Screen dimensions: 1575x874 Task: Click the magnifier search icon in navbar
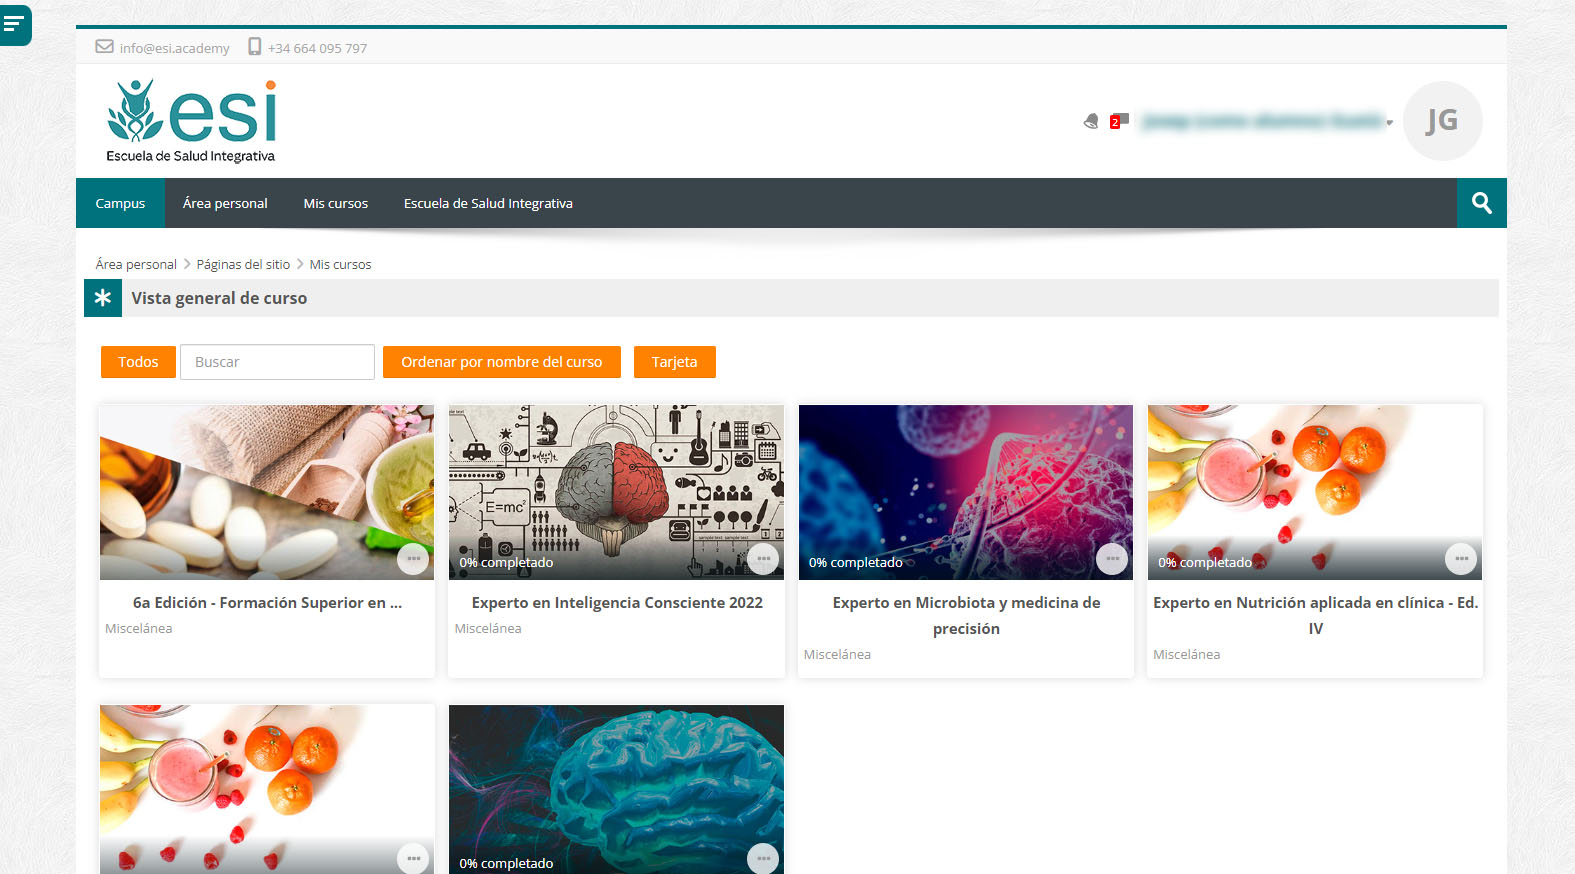coord(1481,203)
